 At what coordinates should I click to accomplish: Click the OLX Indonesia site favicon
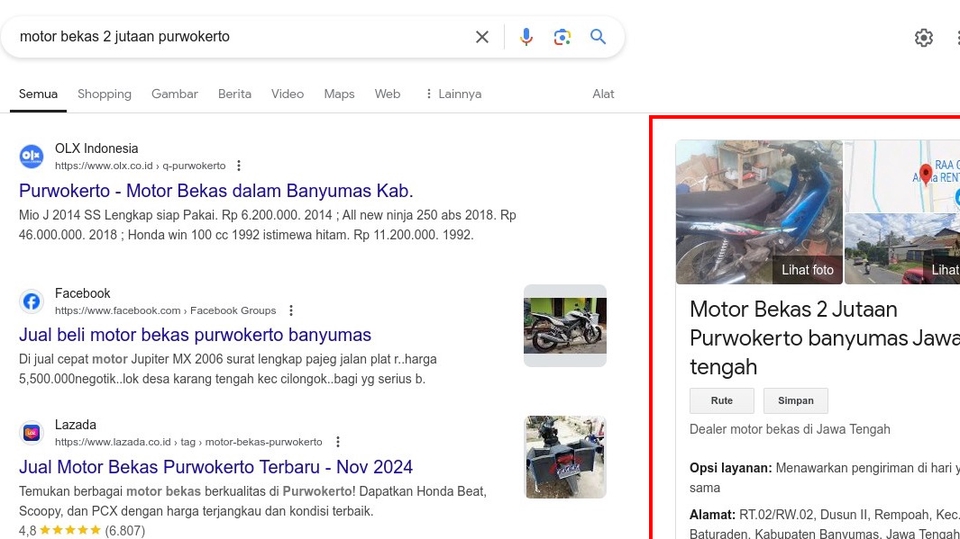click(x=31, y=157)
